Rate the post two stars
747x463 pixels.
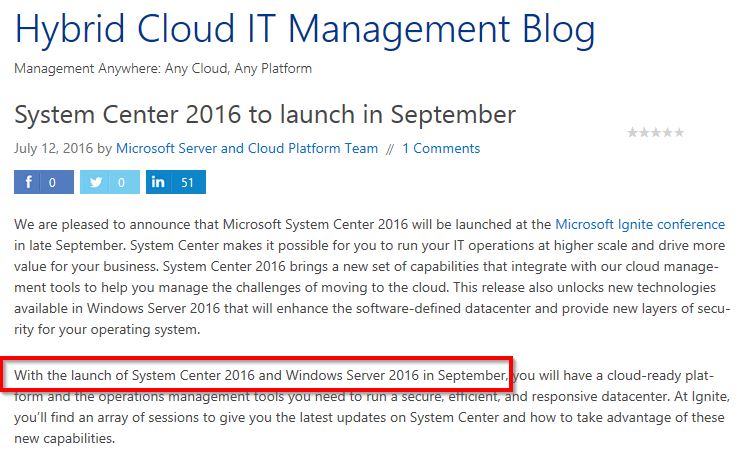pyautogui.click(x=643, y=132)
